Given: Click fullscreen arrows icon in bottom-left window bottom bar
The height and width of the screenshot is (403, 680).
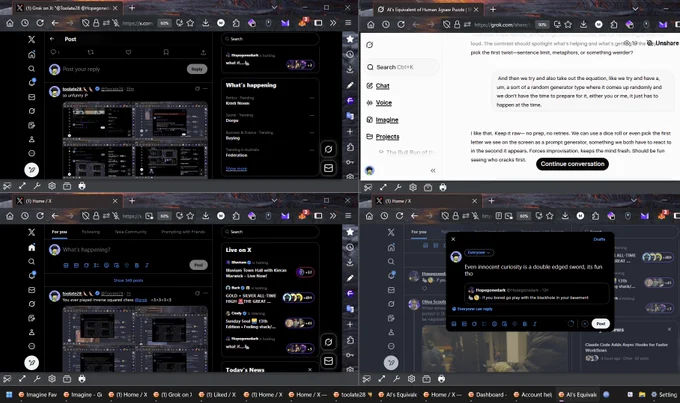Looking at the screenshot, I should coord(22,379).
